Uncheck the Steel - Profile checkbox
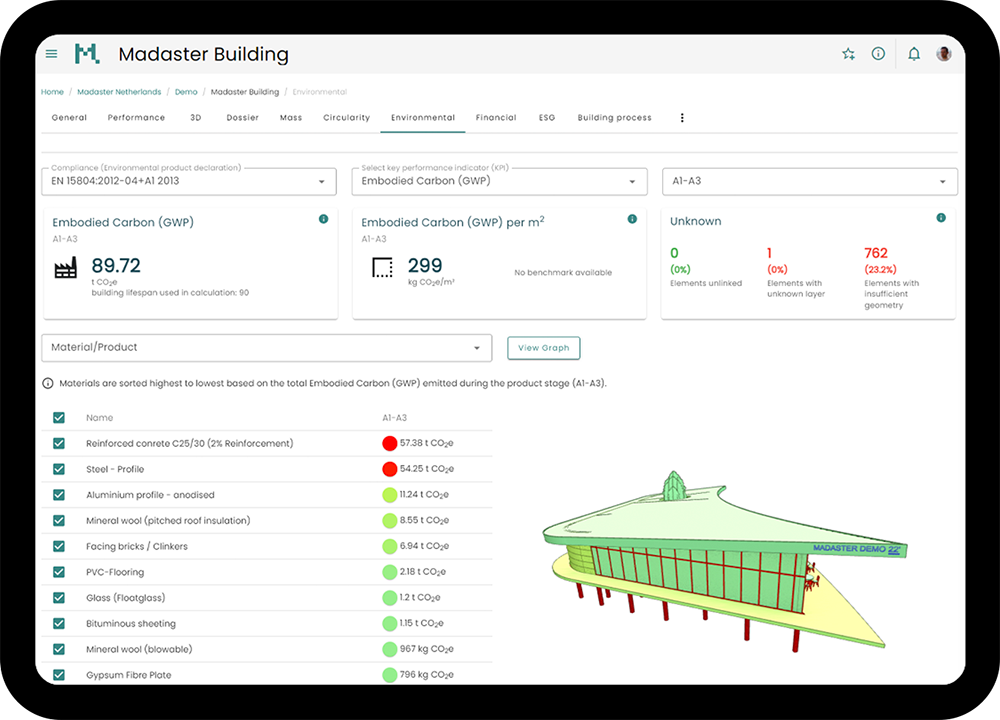1000x720 pixels. tap(59, 469)
